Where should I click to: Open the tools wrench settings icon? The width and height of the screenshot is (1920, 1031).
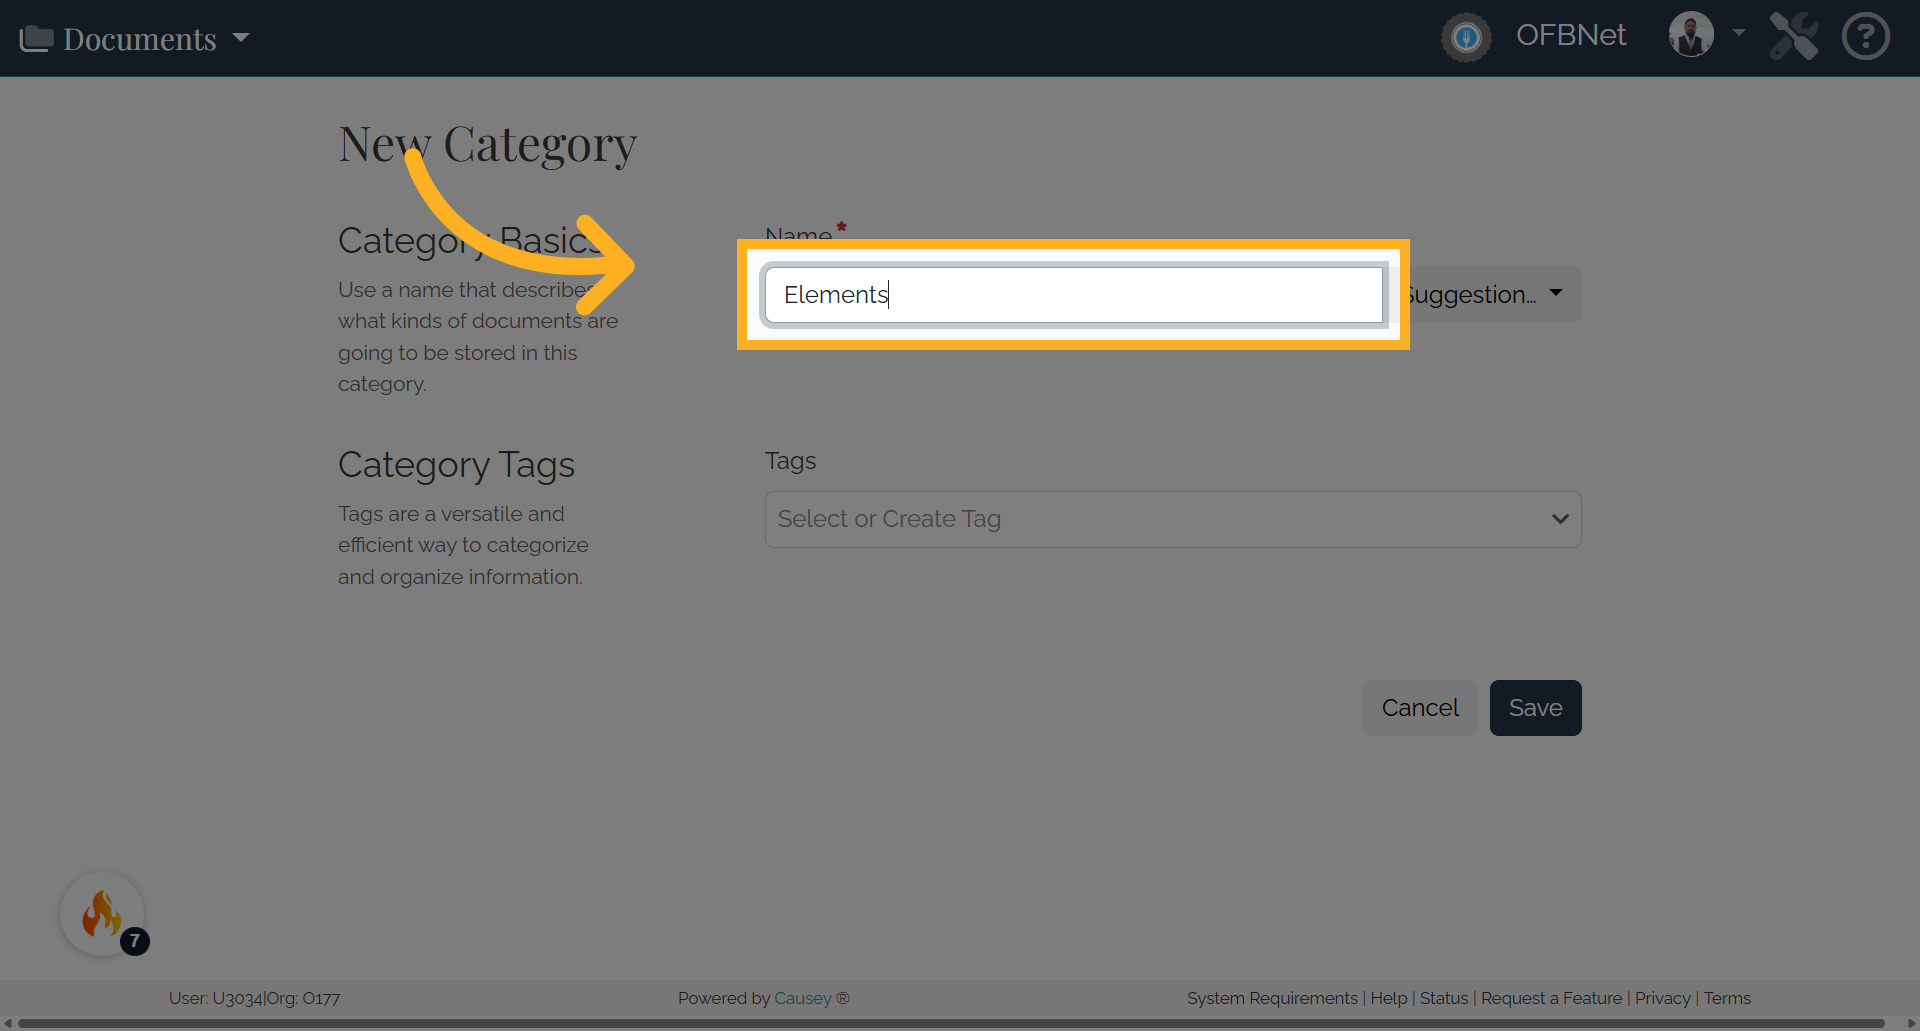pos(1794,36)
